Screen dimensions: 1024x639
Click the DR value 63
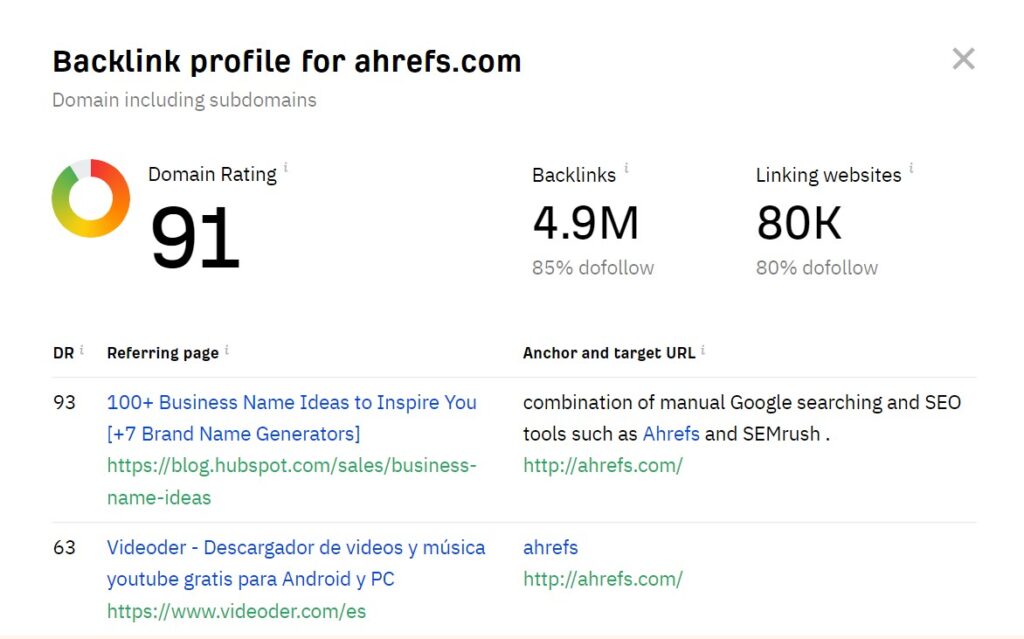[x=64, y=547]
